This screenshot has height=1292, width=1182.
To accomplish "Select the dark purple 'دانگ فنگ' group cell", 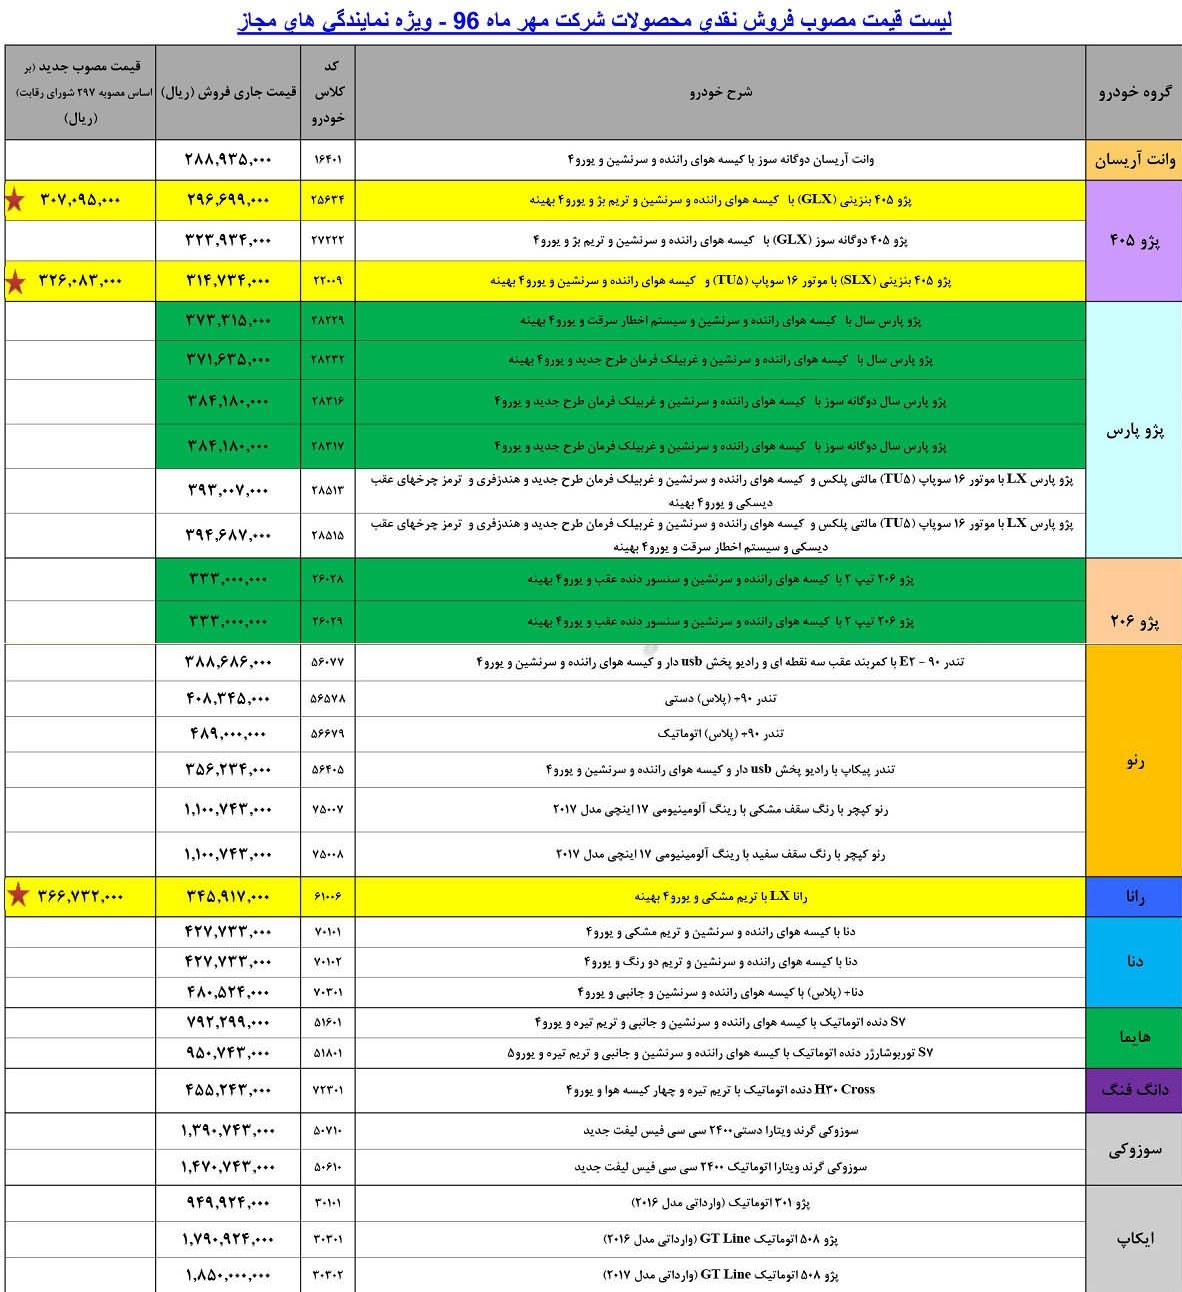I will pos(1134,1090).
